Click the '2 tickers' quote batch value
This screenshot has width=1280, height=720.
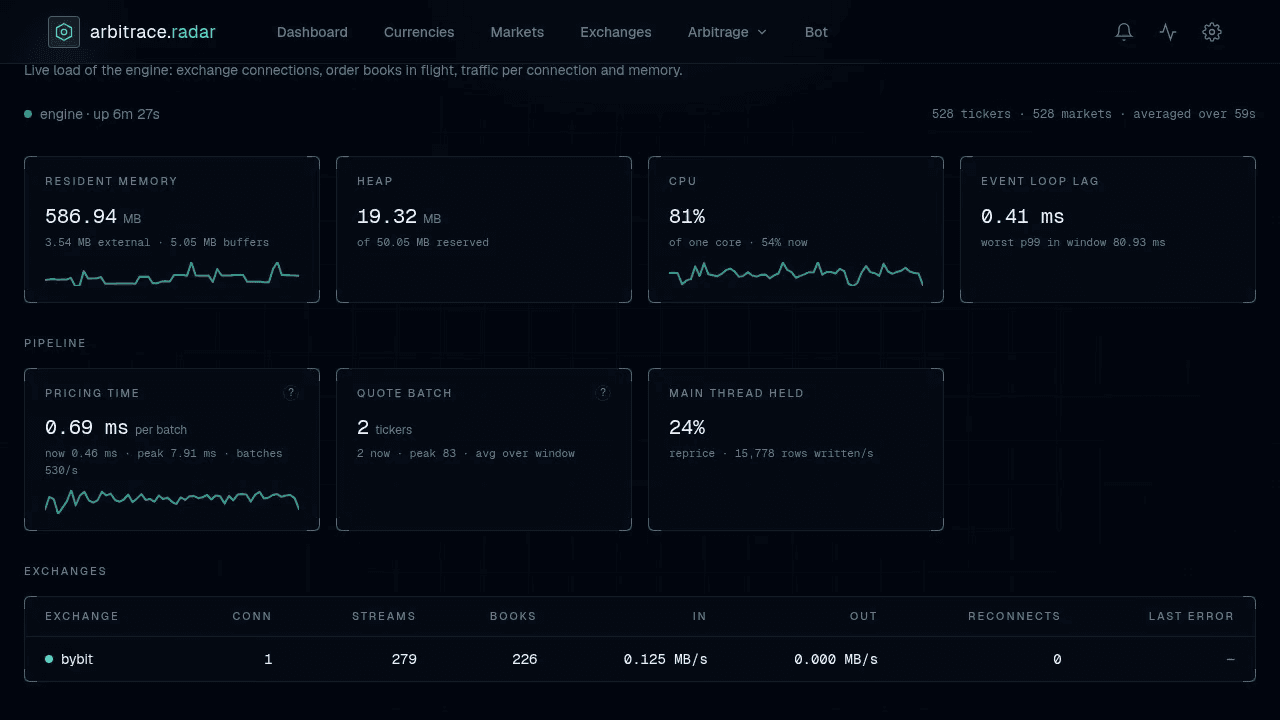click(x=384, y=428)
